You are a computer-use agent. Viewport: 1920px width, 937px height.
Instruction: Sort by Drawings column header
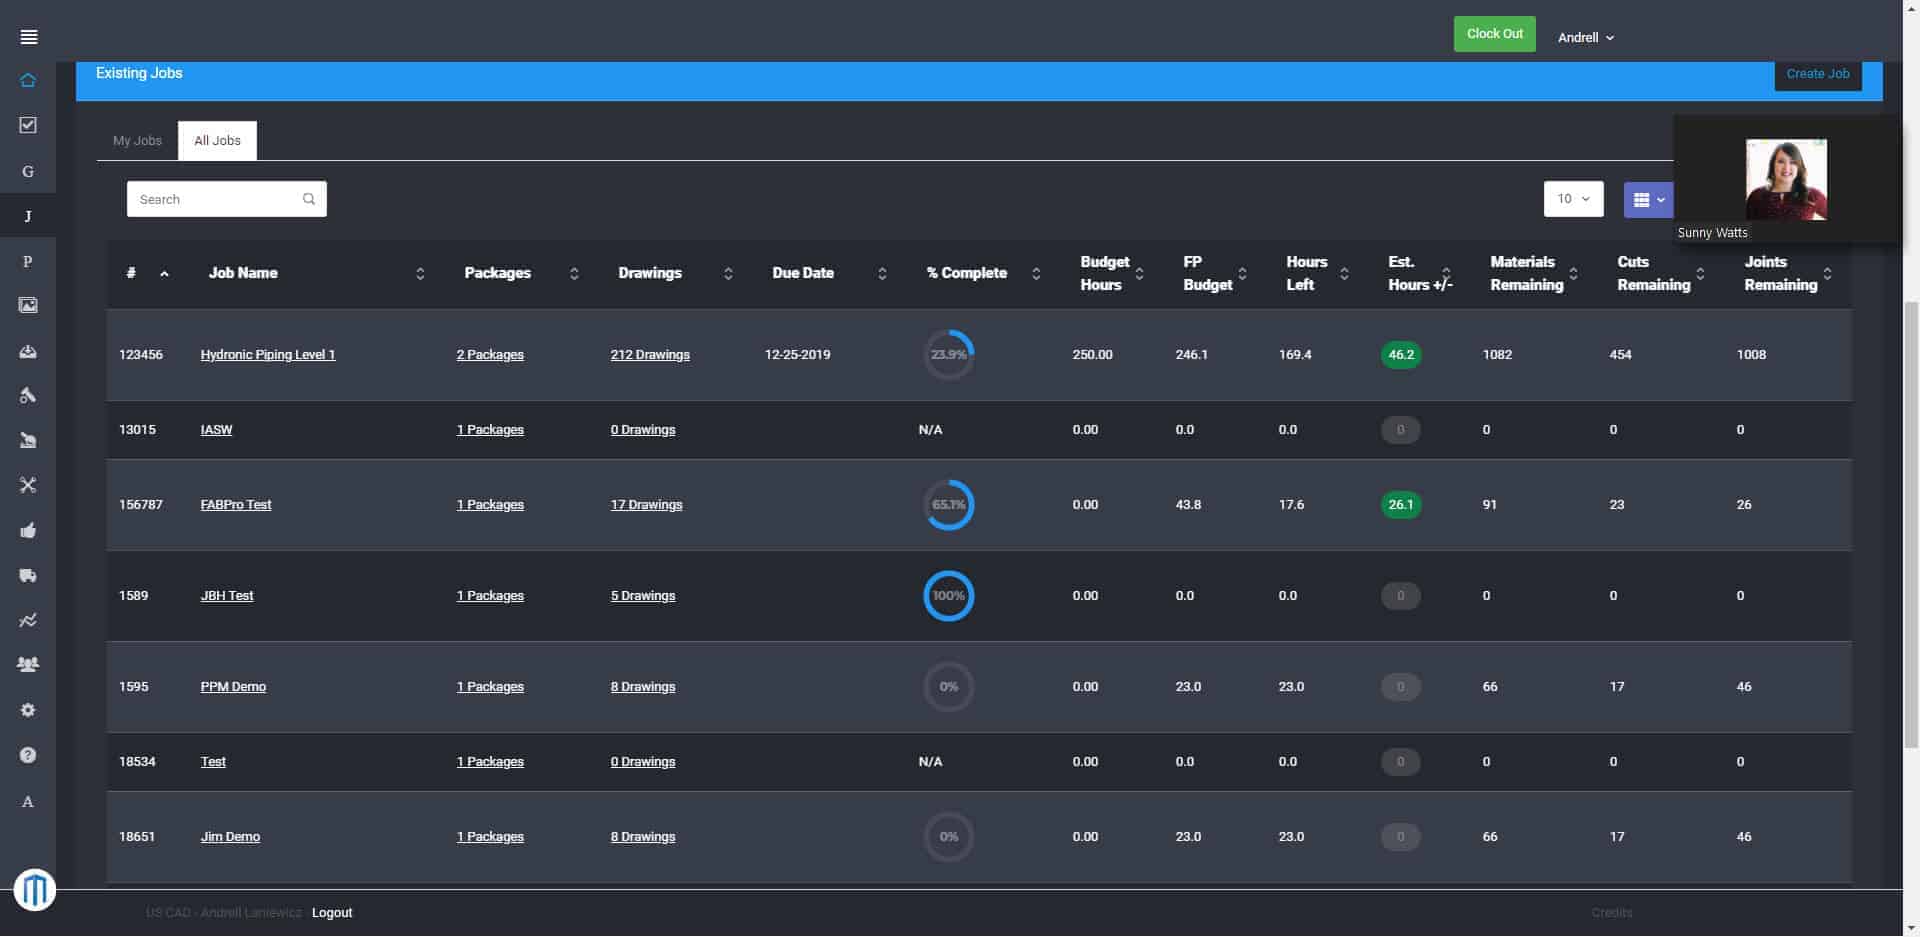675,273
